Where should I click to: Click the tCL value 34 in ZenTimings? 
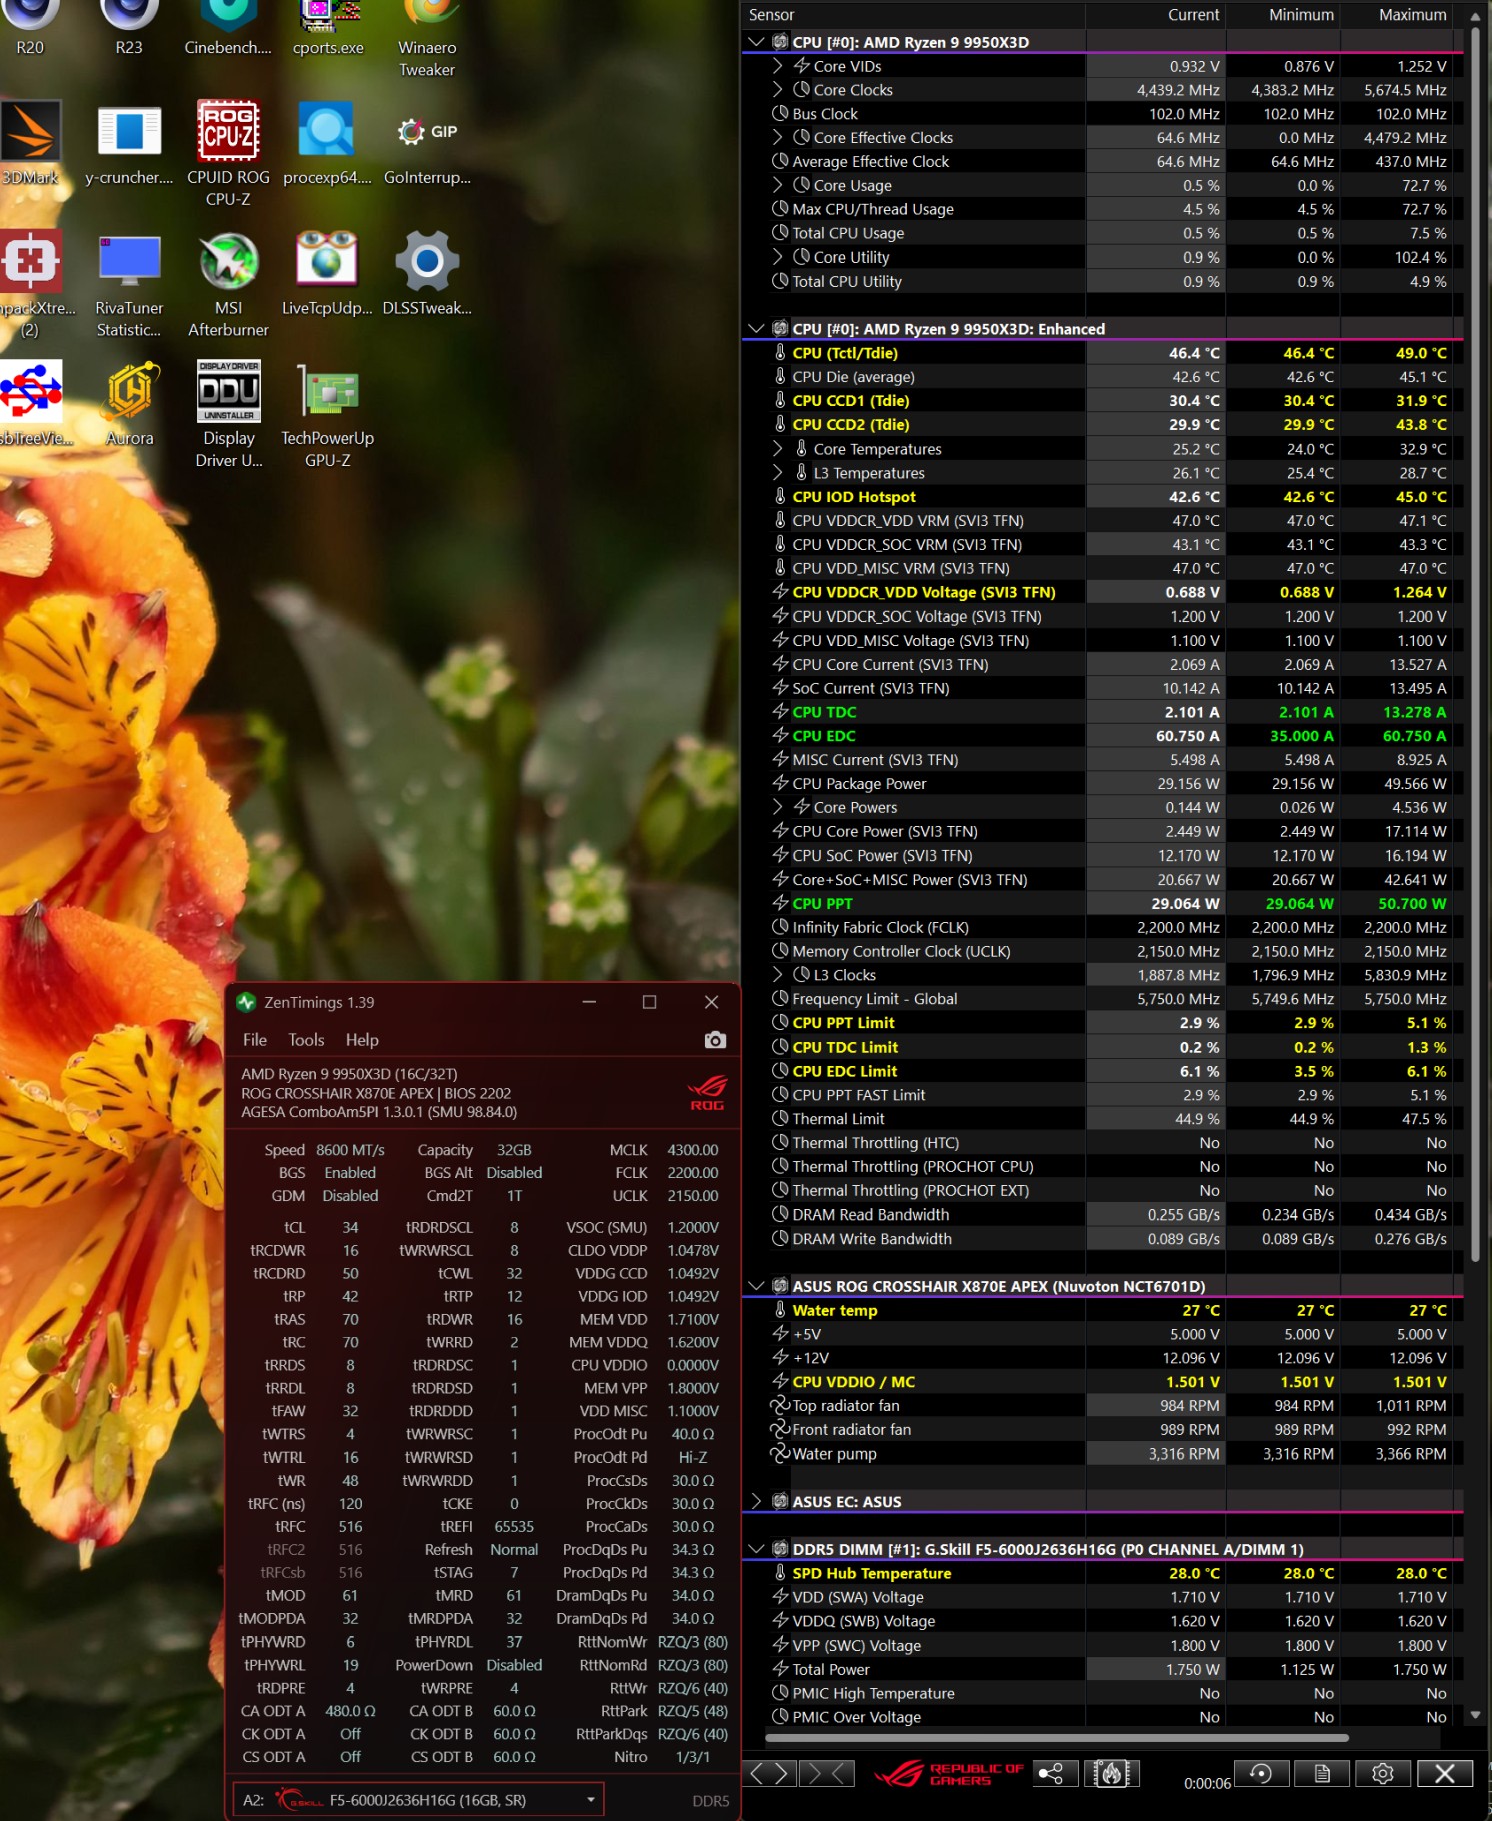point(350,1228)
